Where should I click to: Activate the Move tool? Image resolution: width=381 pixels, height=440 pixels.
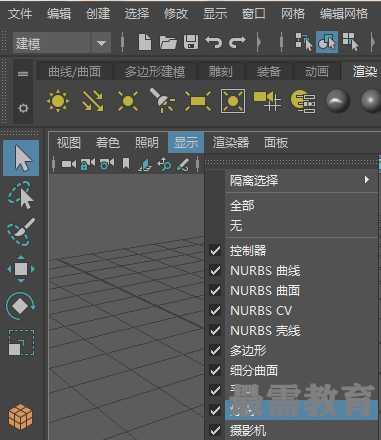[21, 269]
